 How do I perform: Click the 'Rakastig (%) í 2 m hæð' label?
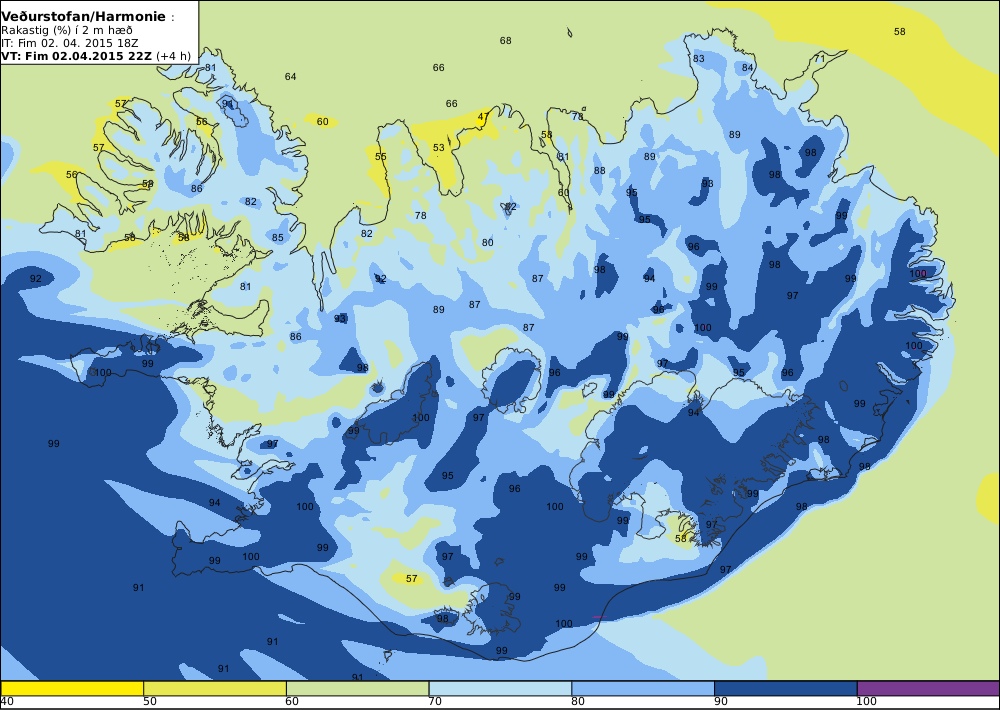[67, 30]
